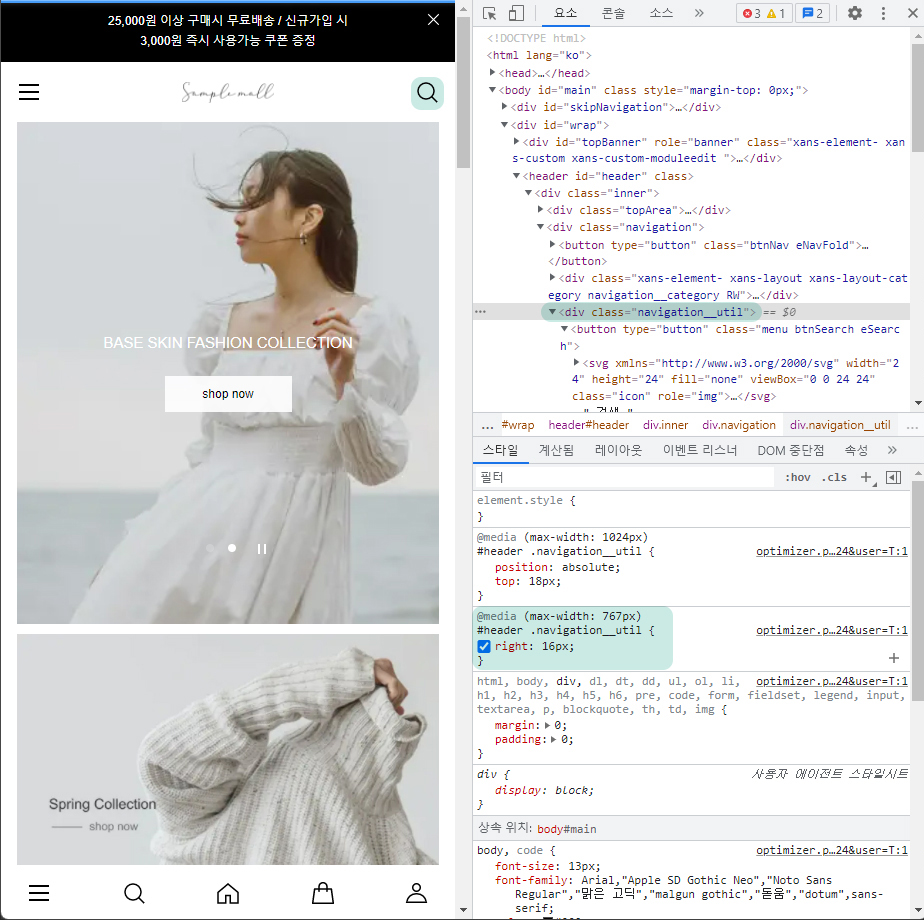Switch to the 속성 properties tab
The width and height of the screenshot is (924, 920).
[856, 450]
